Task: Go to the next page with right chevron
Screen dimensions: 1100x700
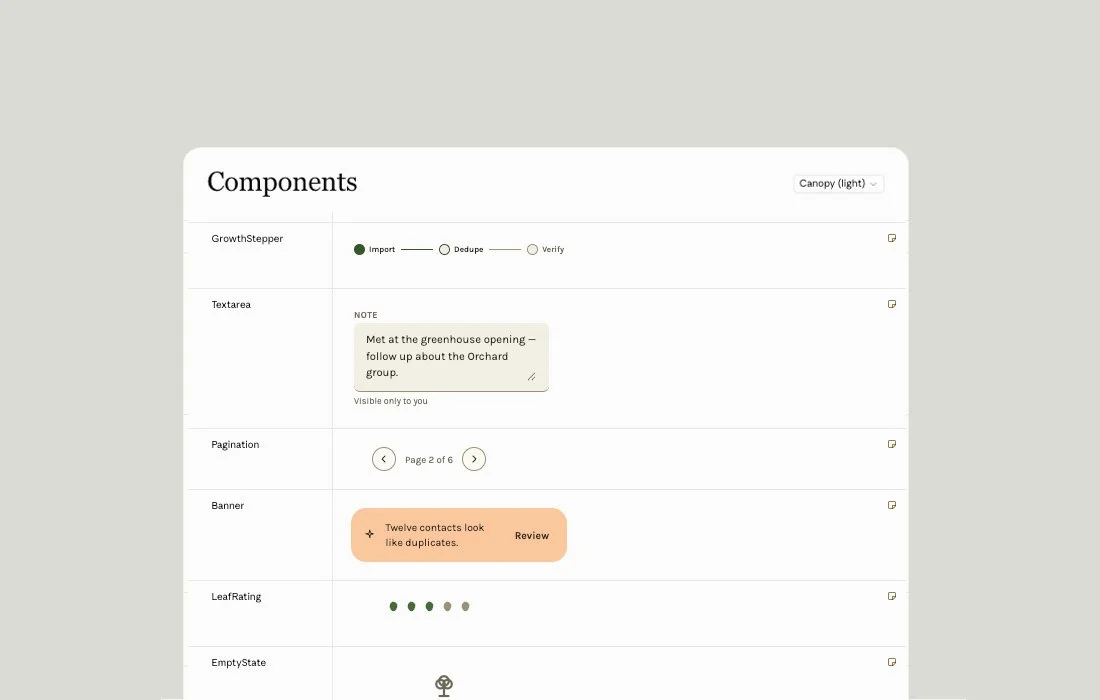Action: 474,459
